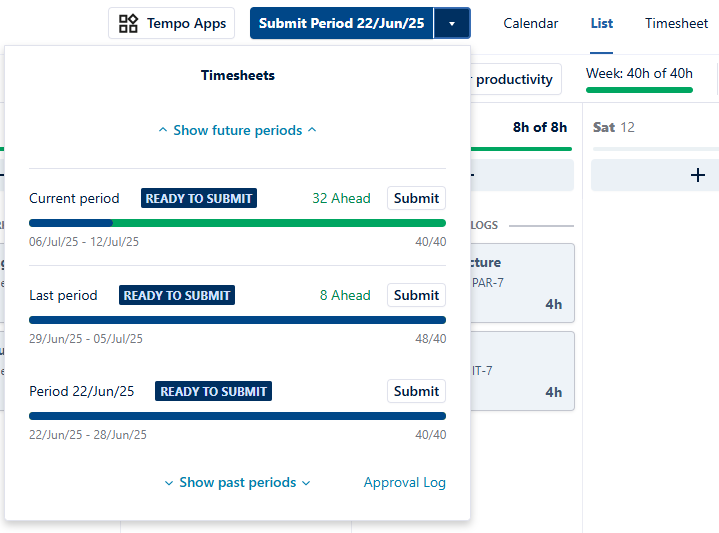Image resolution: width=719 pixels, height=533 pixels.
Task: Expand Show past periods
Action: point(237,482)
